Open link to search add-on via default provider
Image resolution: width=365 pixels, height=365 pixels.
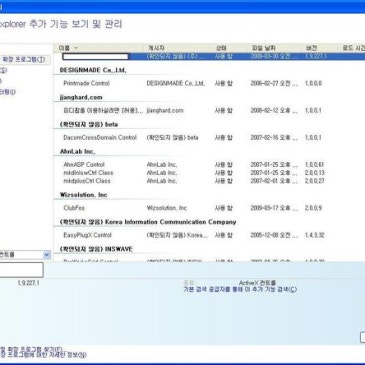(x=240, y=289)
